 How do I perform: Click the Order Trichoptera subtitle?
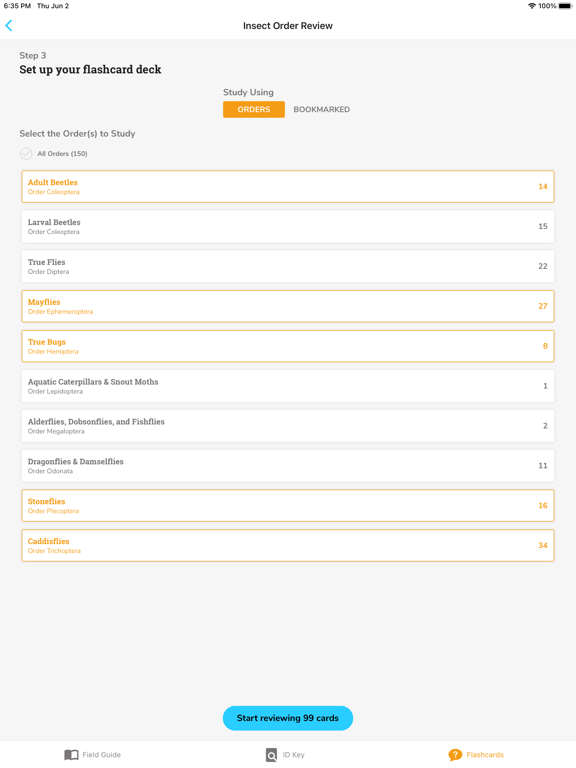pos(54,551)
